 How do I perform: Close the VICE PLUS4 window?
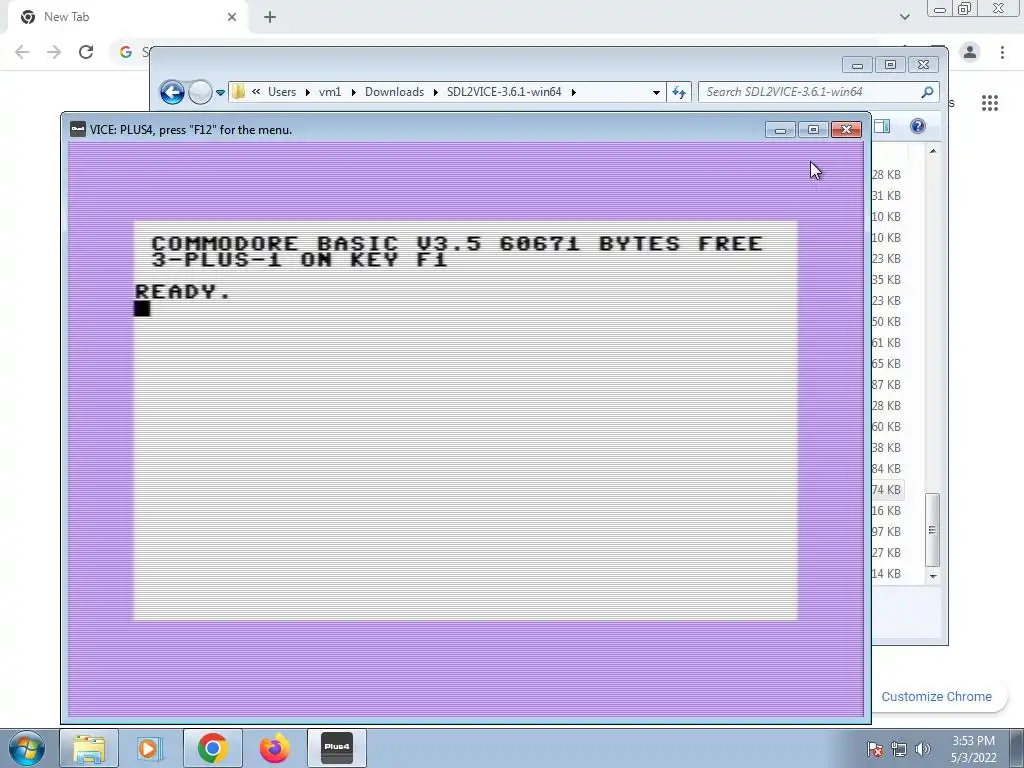(846, 129)
